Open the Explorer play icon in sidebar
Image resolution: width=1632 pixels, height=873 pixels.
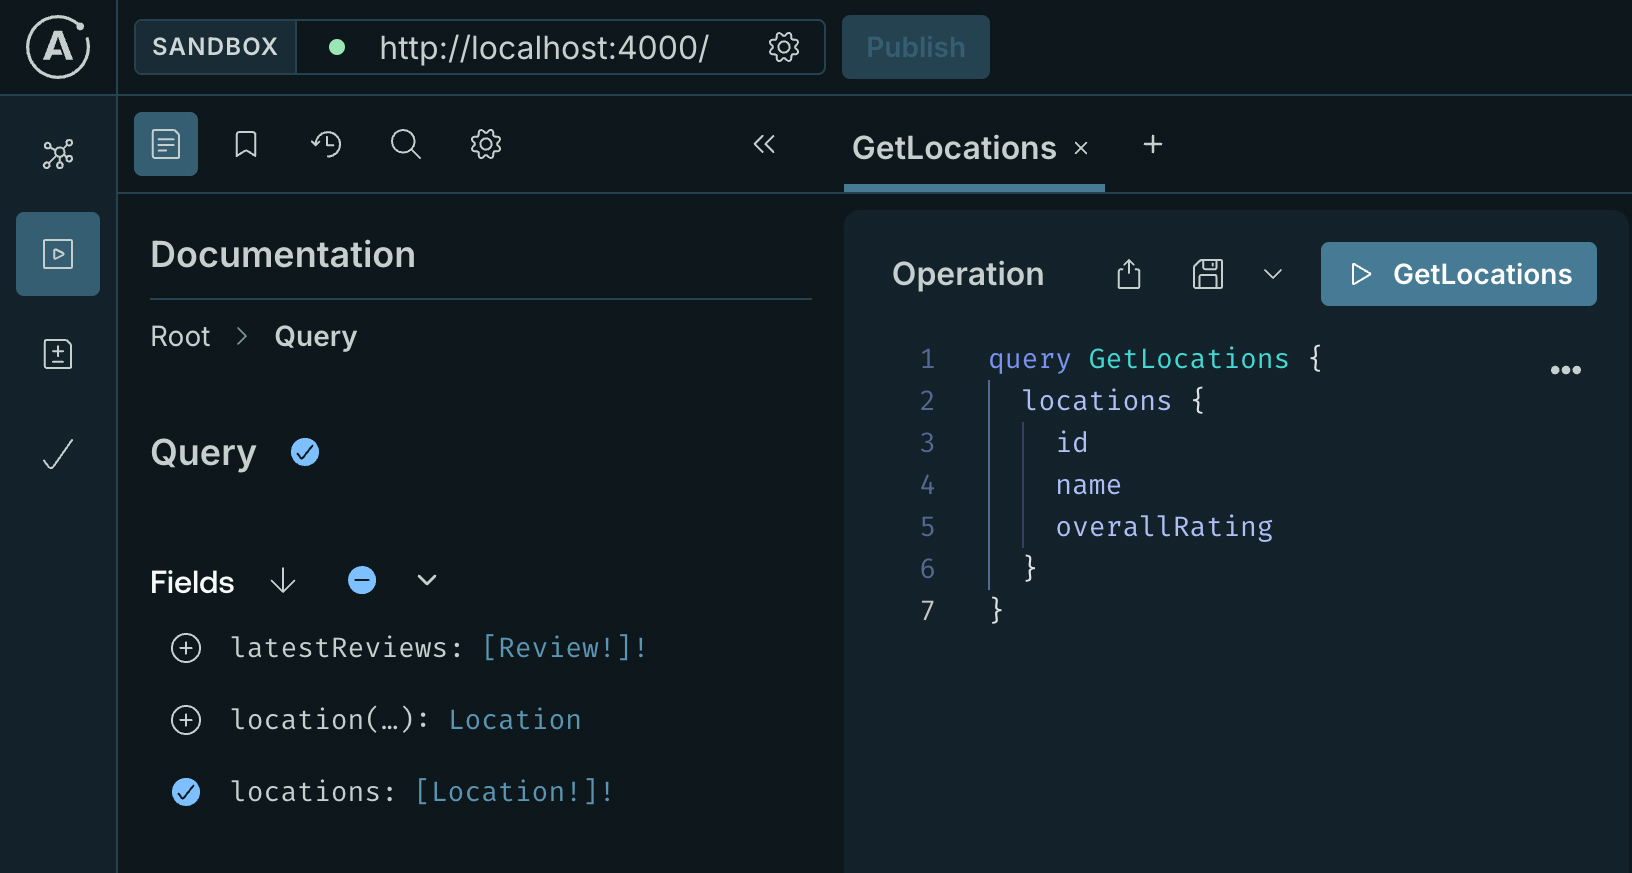pyautogui.click(x=58, y=254)
